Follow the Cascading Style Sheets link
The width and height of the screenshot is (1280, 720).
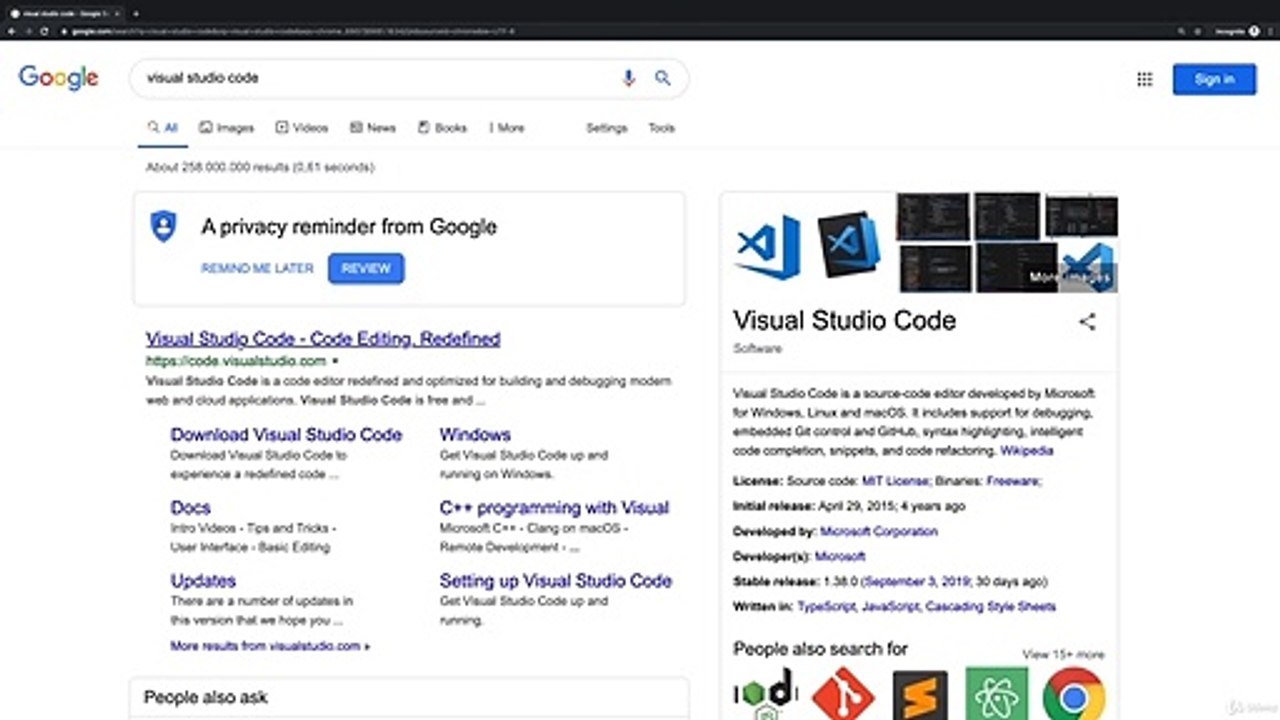click(990, 607)
